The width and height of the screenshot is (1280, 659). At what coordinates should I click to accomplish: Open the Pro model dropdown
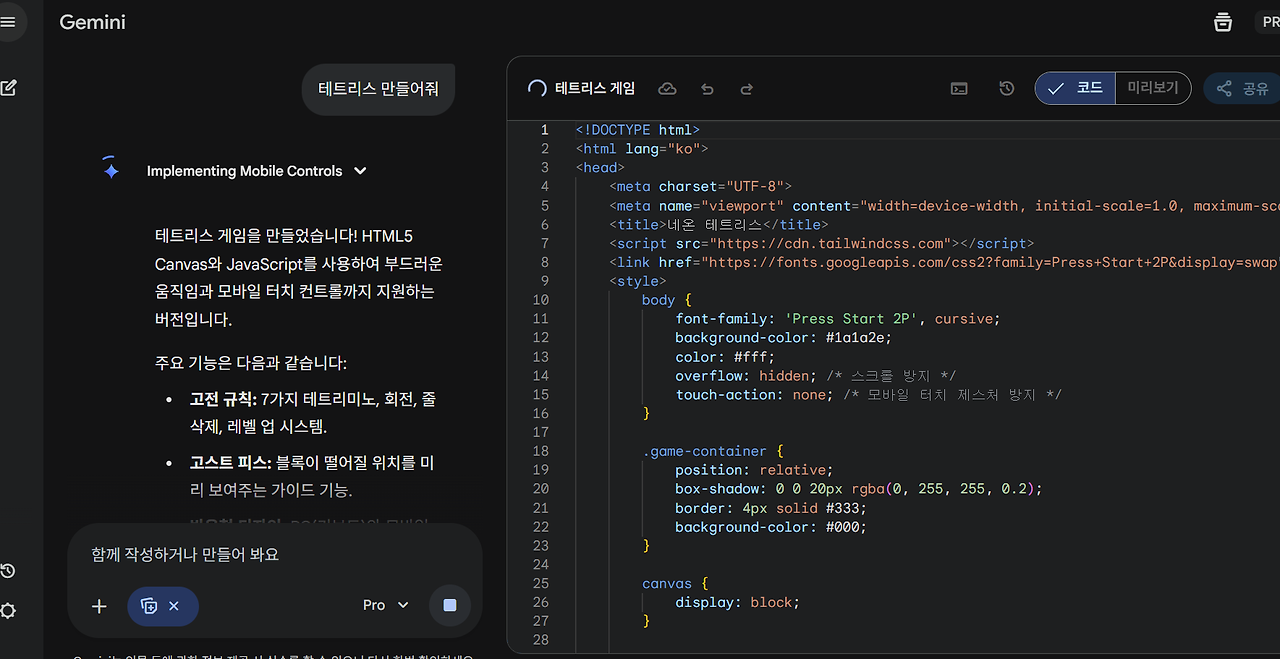[x=385, y=605]
